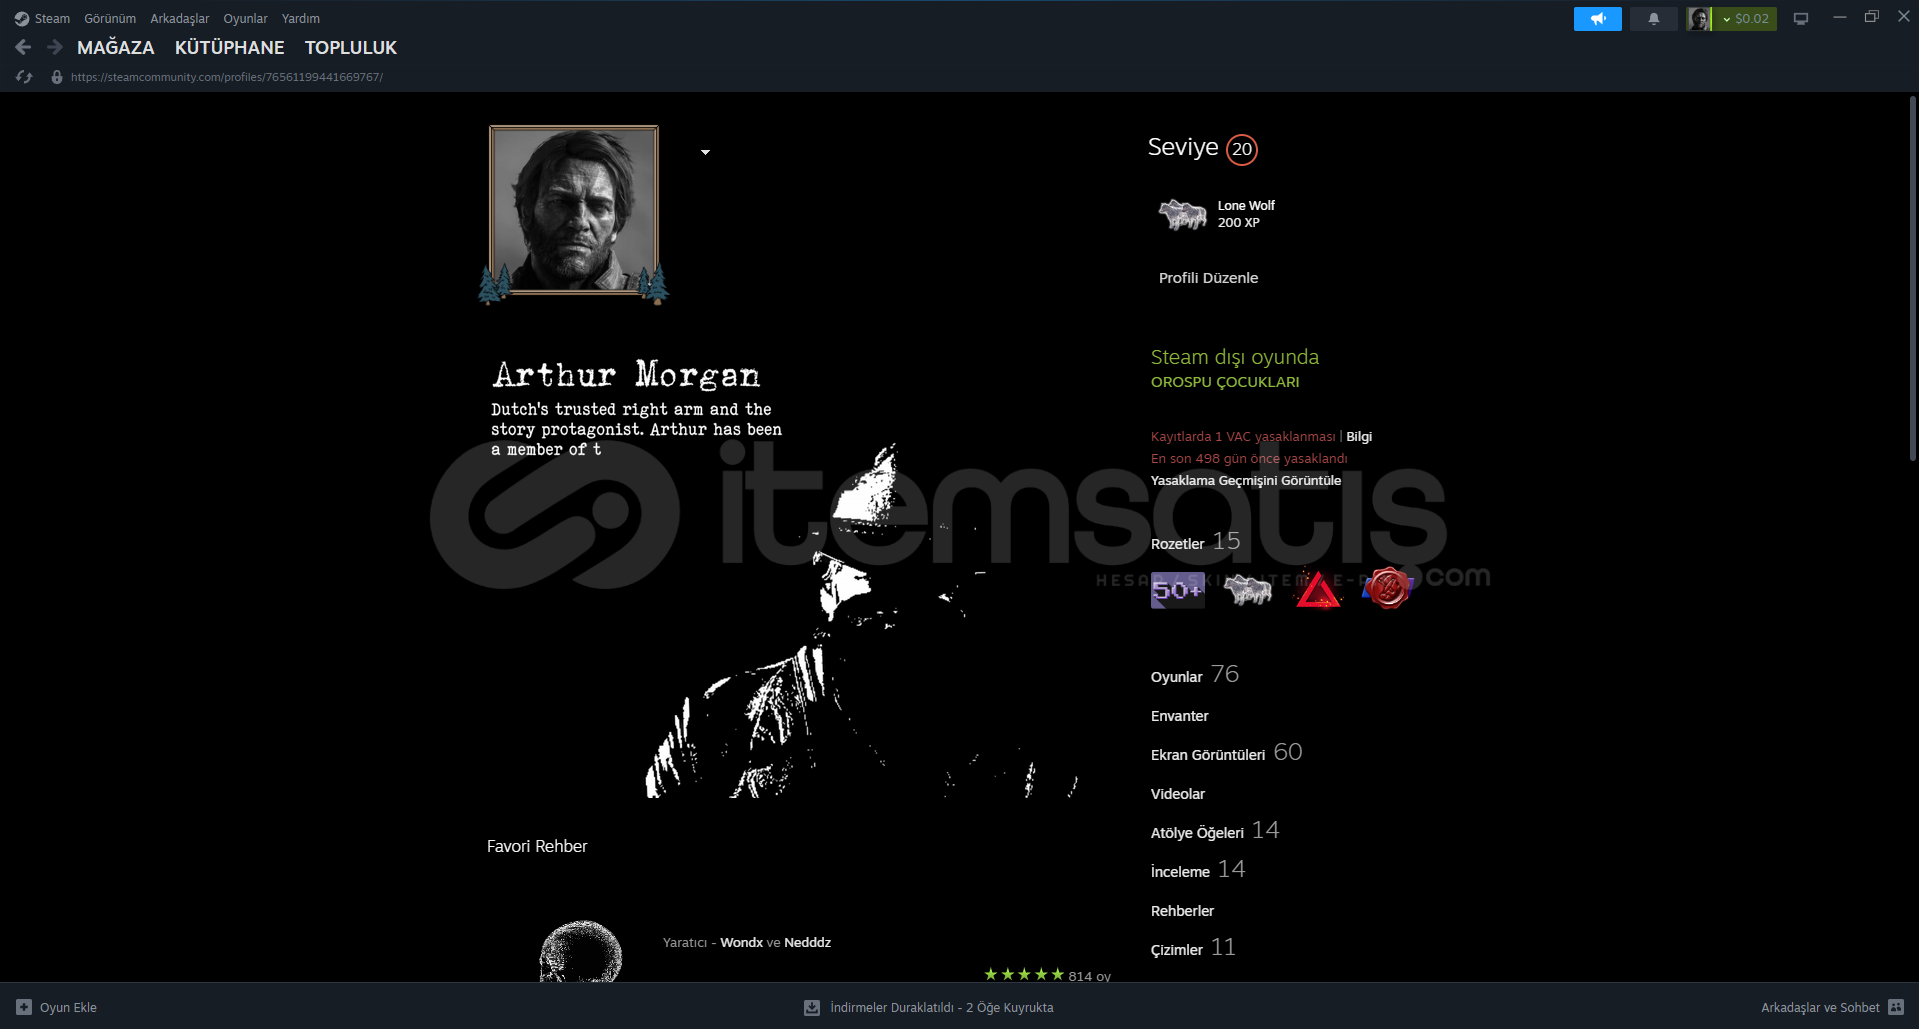The image size is (1919, 1029).
Task: Click the Favori Rehber heading
Action: pyautogui.click(x=537, y=846)
